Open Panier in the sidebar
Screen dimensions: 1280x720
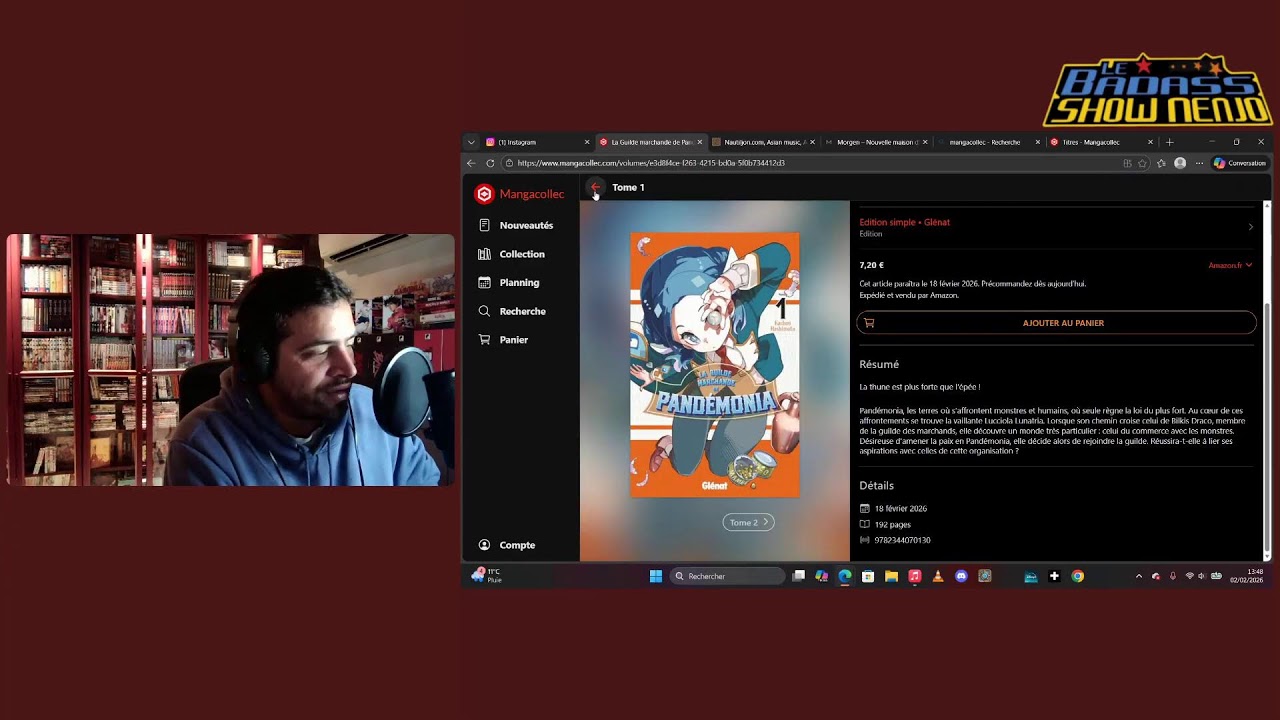tap(503, 340)
